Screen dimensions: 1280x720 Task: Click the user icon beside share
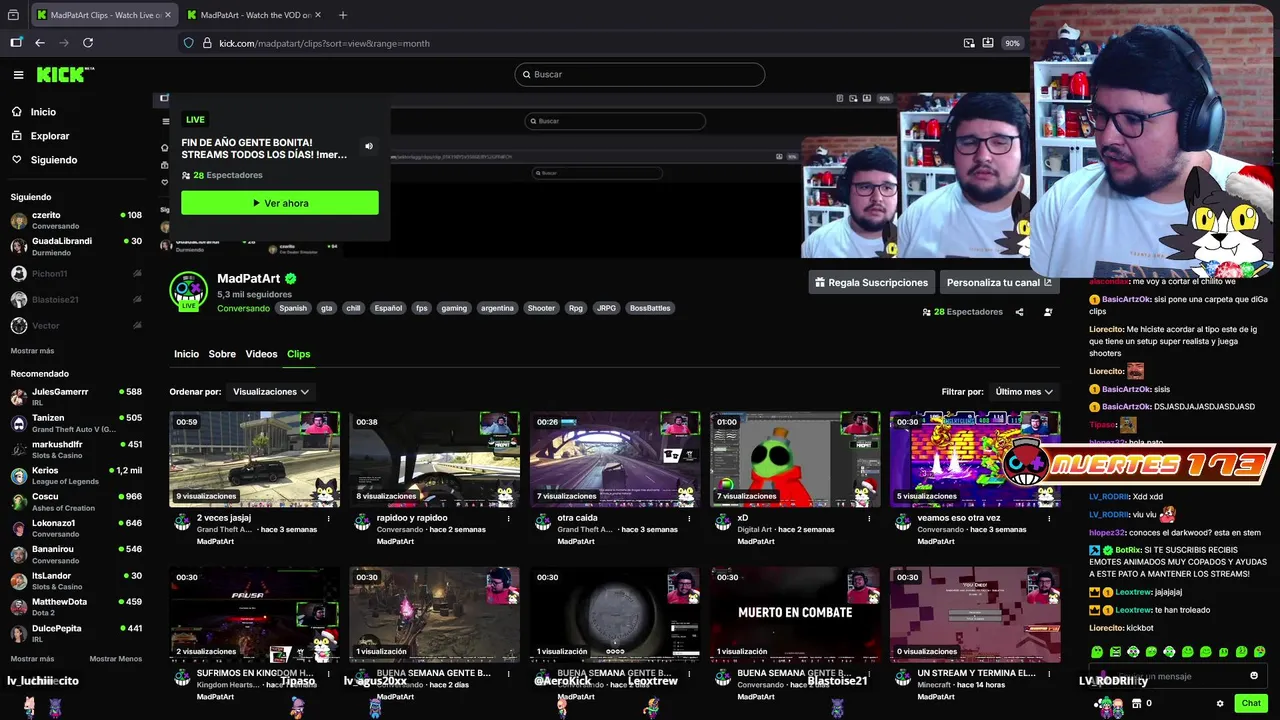point(1048,312)
